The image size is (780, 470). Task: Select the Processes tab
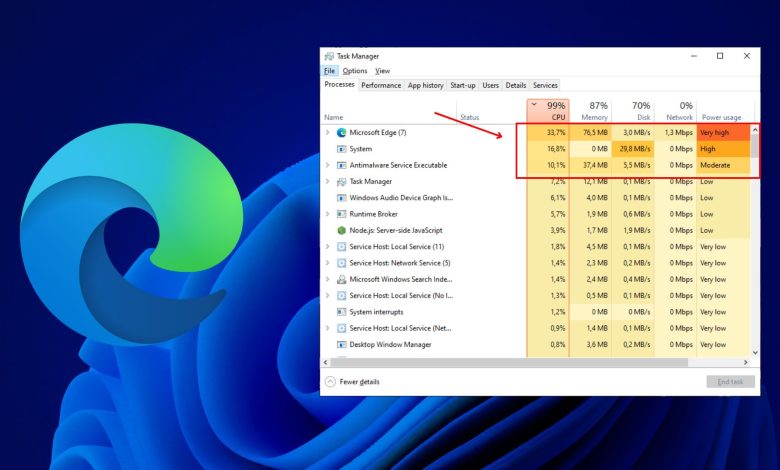(339, 85)
